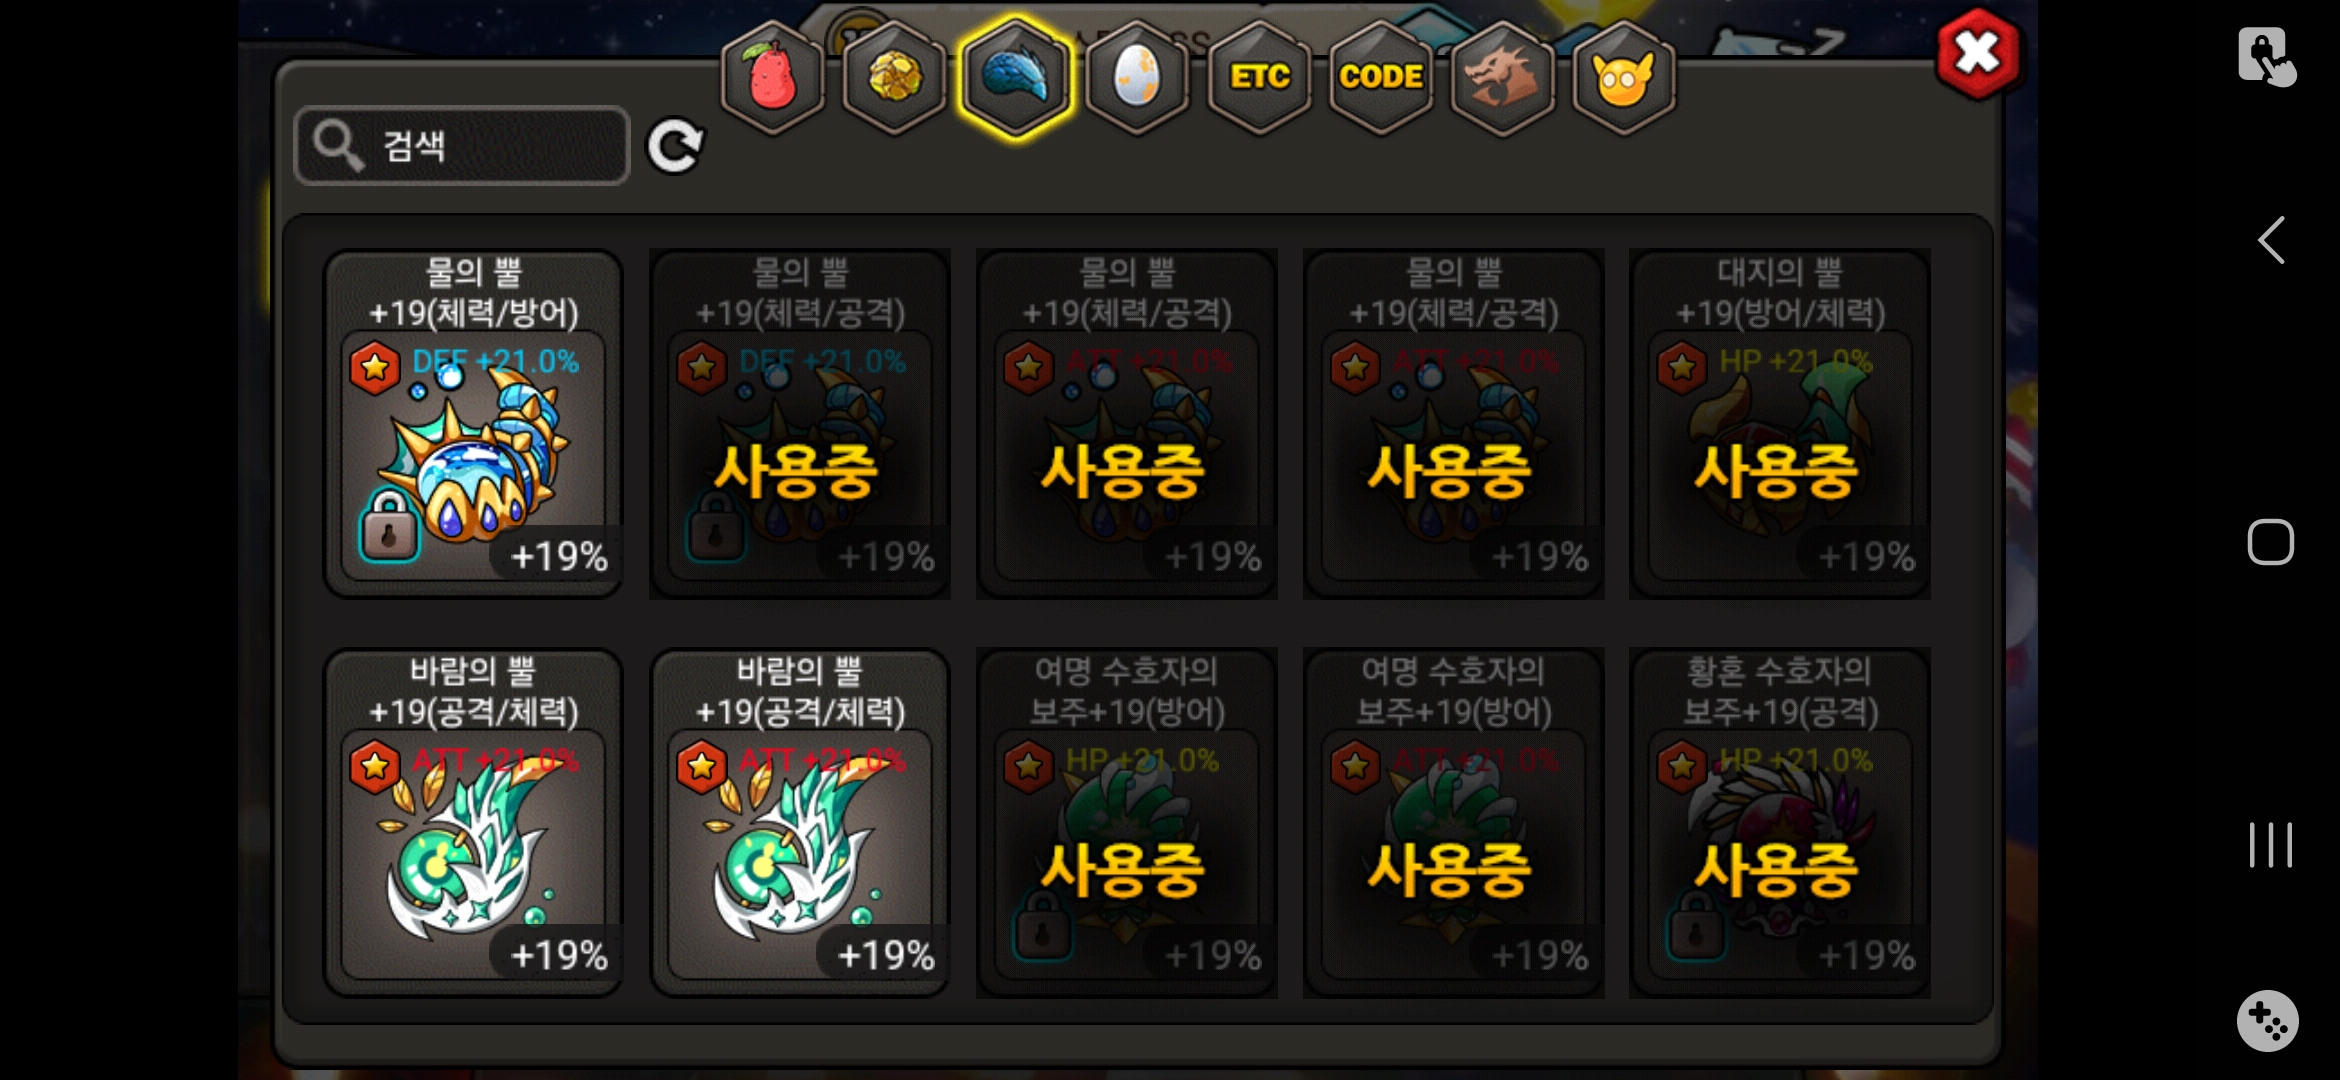Select the gold nugget category tab
Screen dimensions: 2340x1080
point(893,78)
